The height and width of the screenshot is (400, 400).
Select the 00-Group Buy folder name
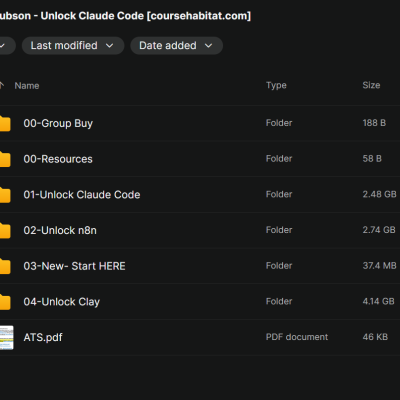tap(58, 123)
